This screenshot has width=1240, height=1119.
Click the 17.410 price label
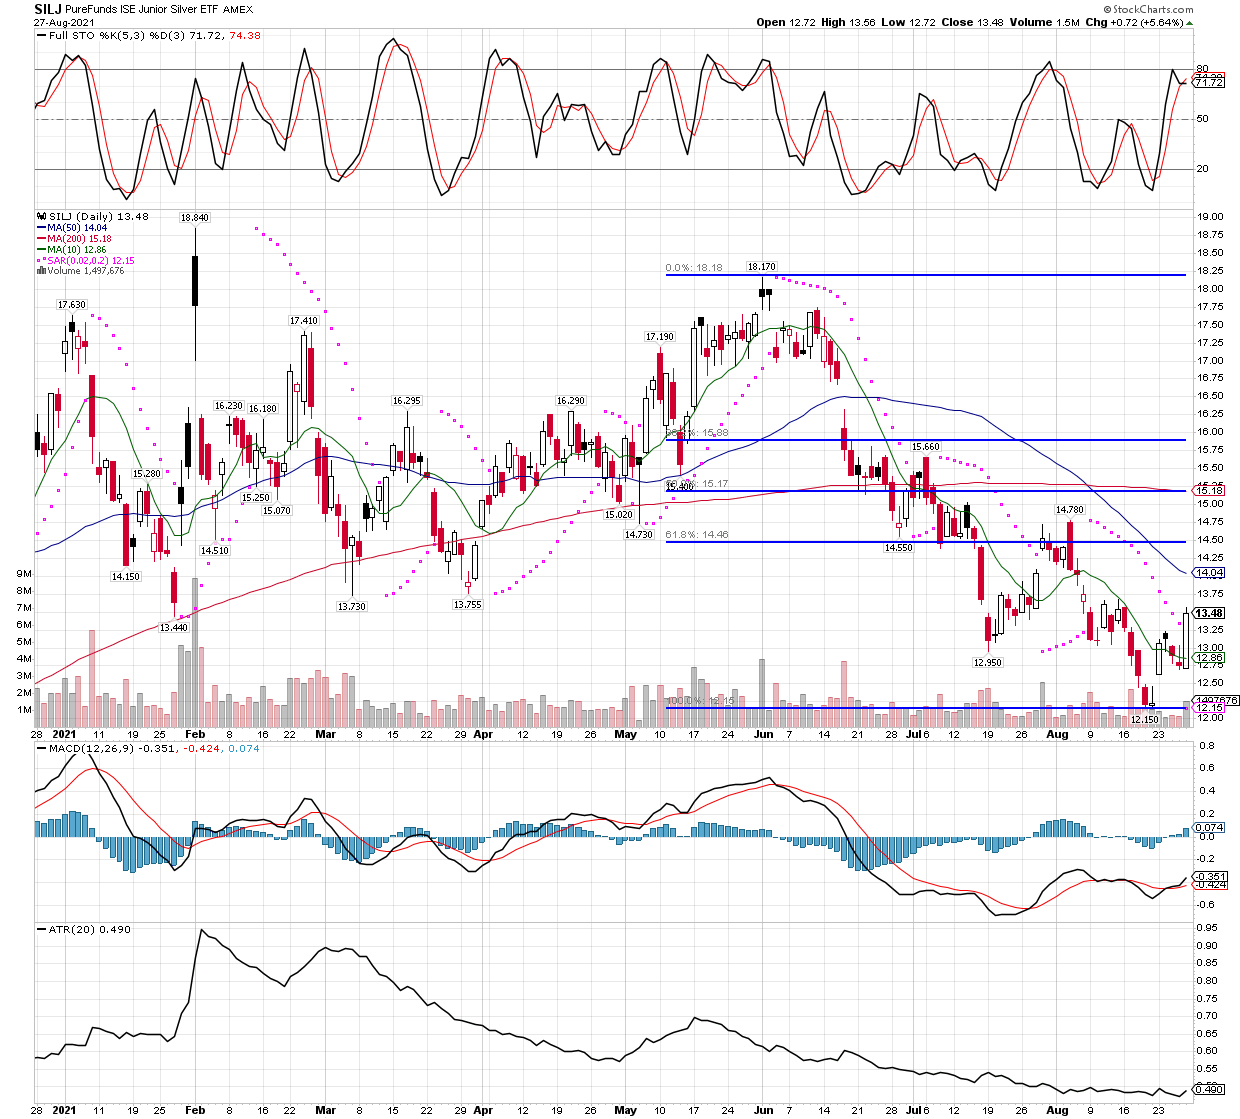click(x=304, y=320)
